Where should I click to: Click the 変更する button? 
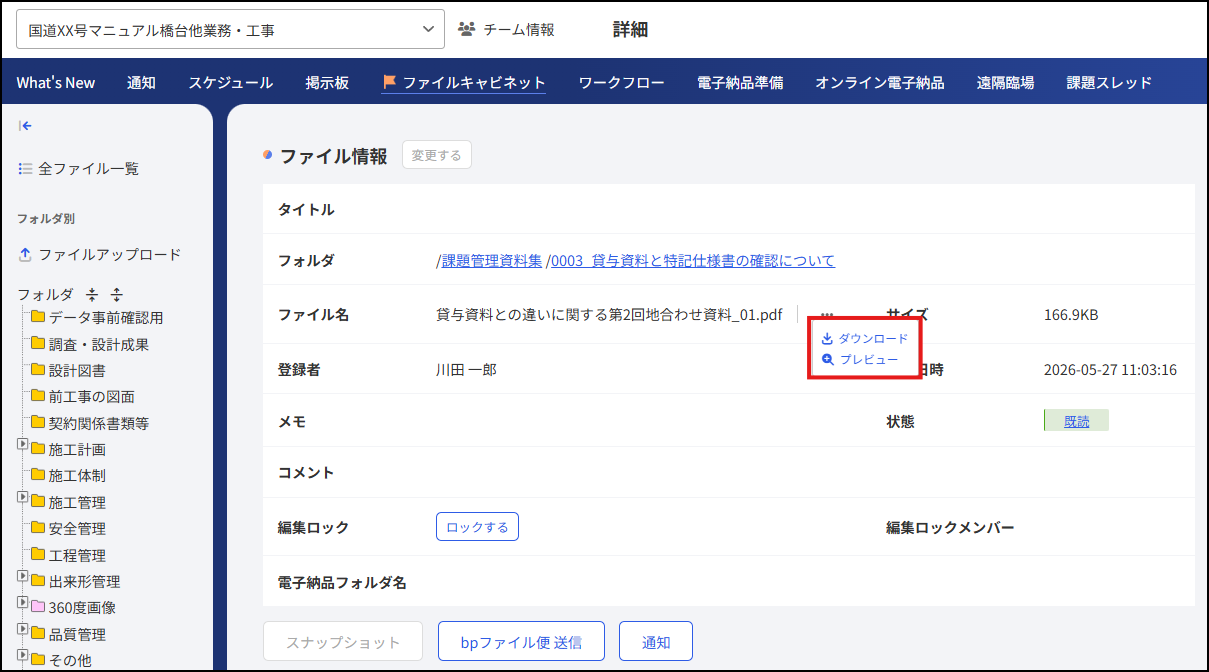click(x=437, y=155)
